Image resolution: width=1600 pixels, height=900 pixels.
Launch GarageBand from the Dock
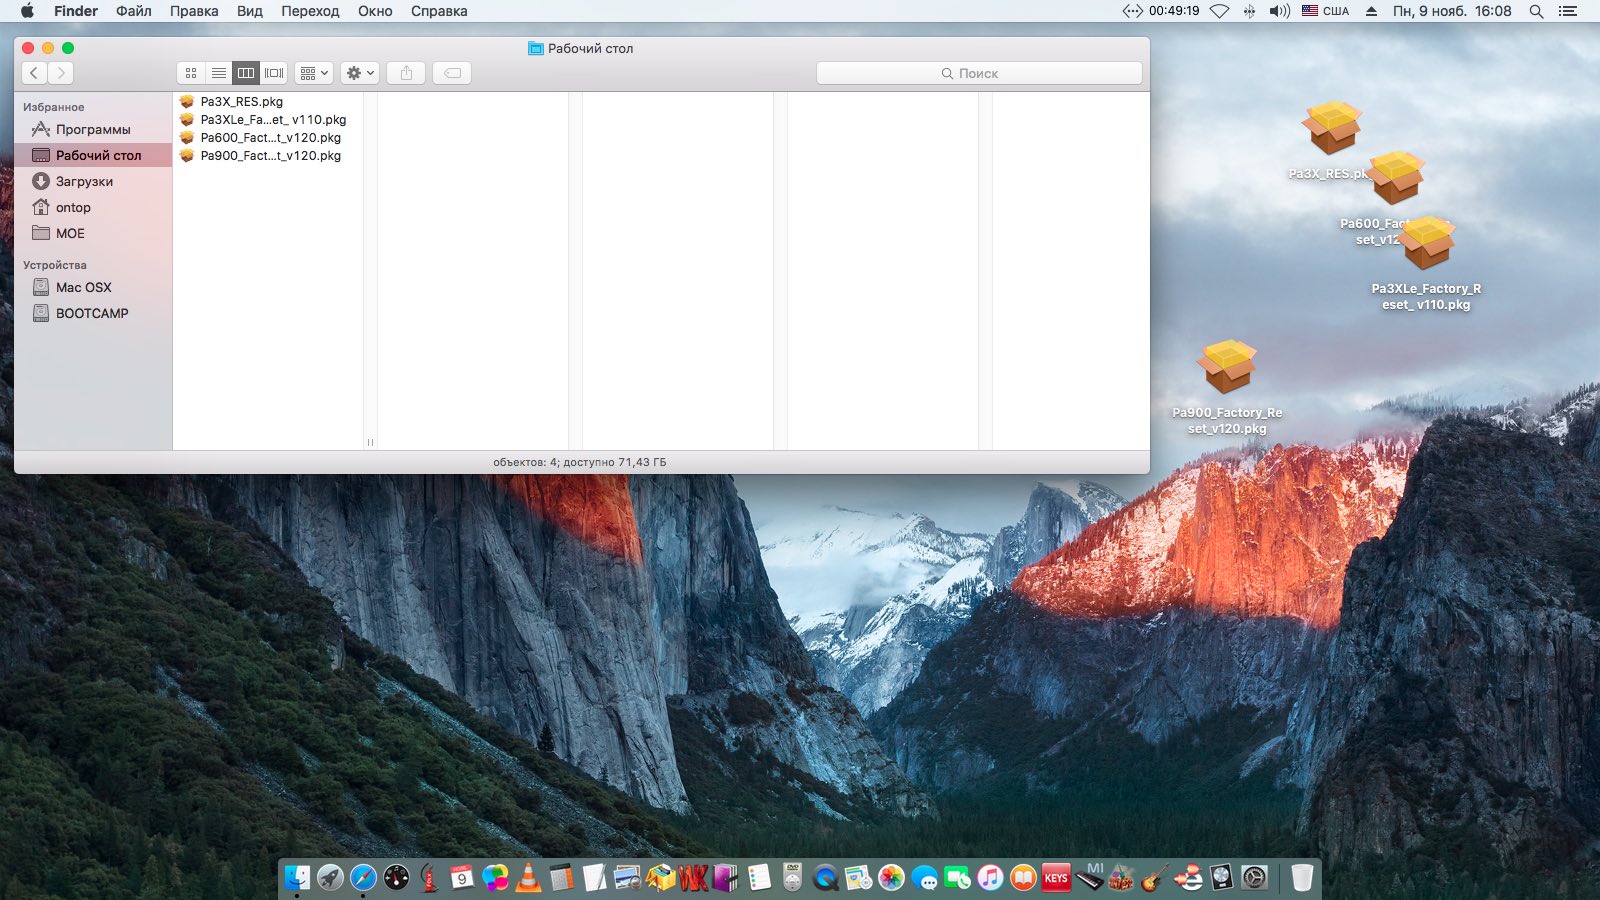pos(1154,877)
